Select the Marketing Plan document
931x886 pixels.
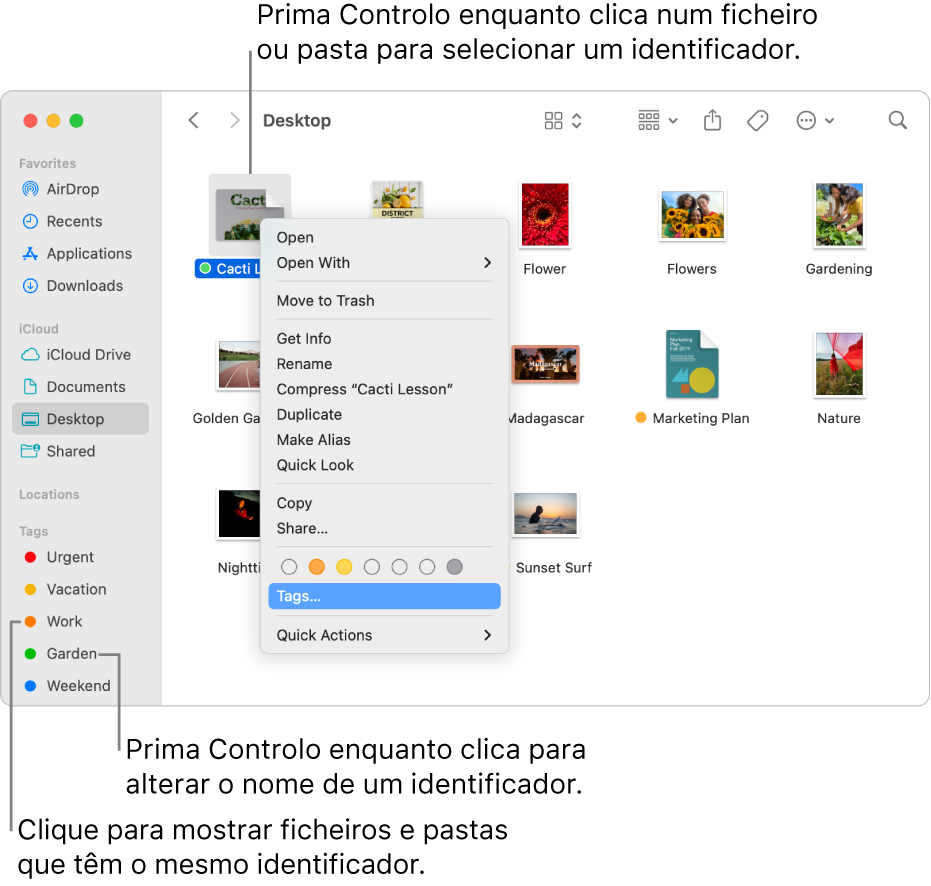point(692,364)
